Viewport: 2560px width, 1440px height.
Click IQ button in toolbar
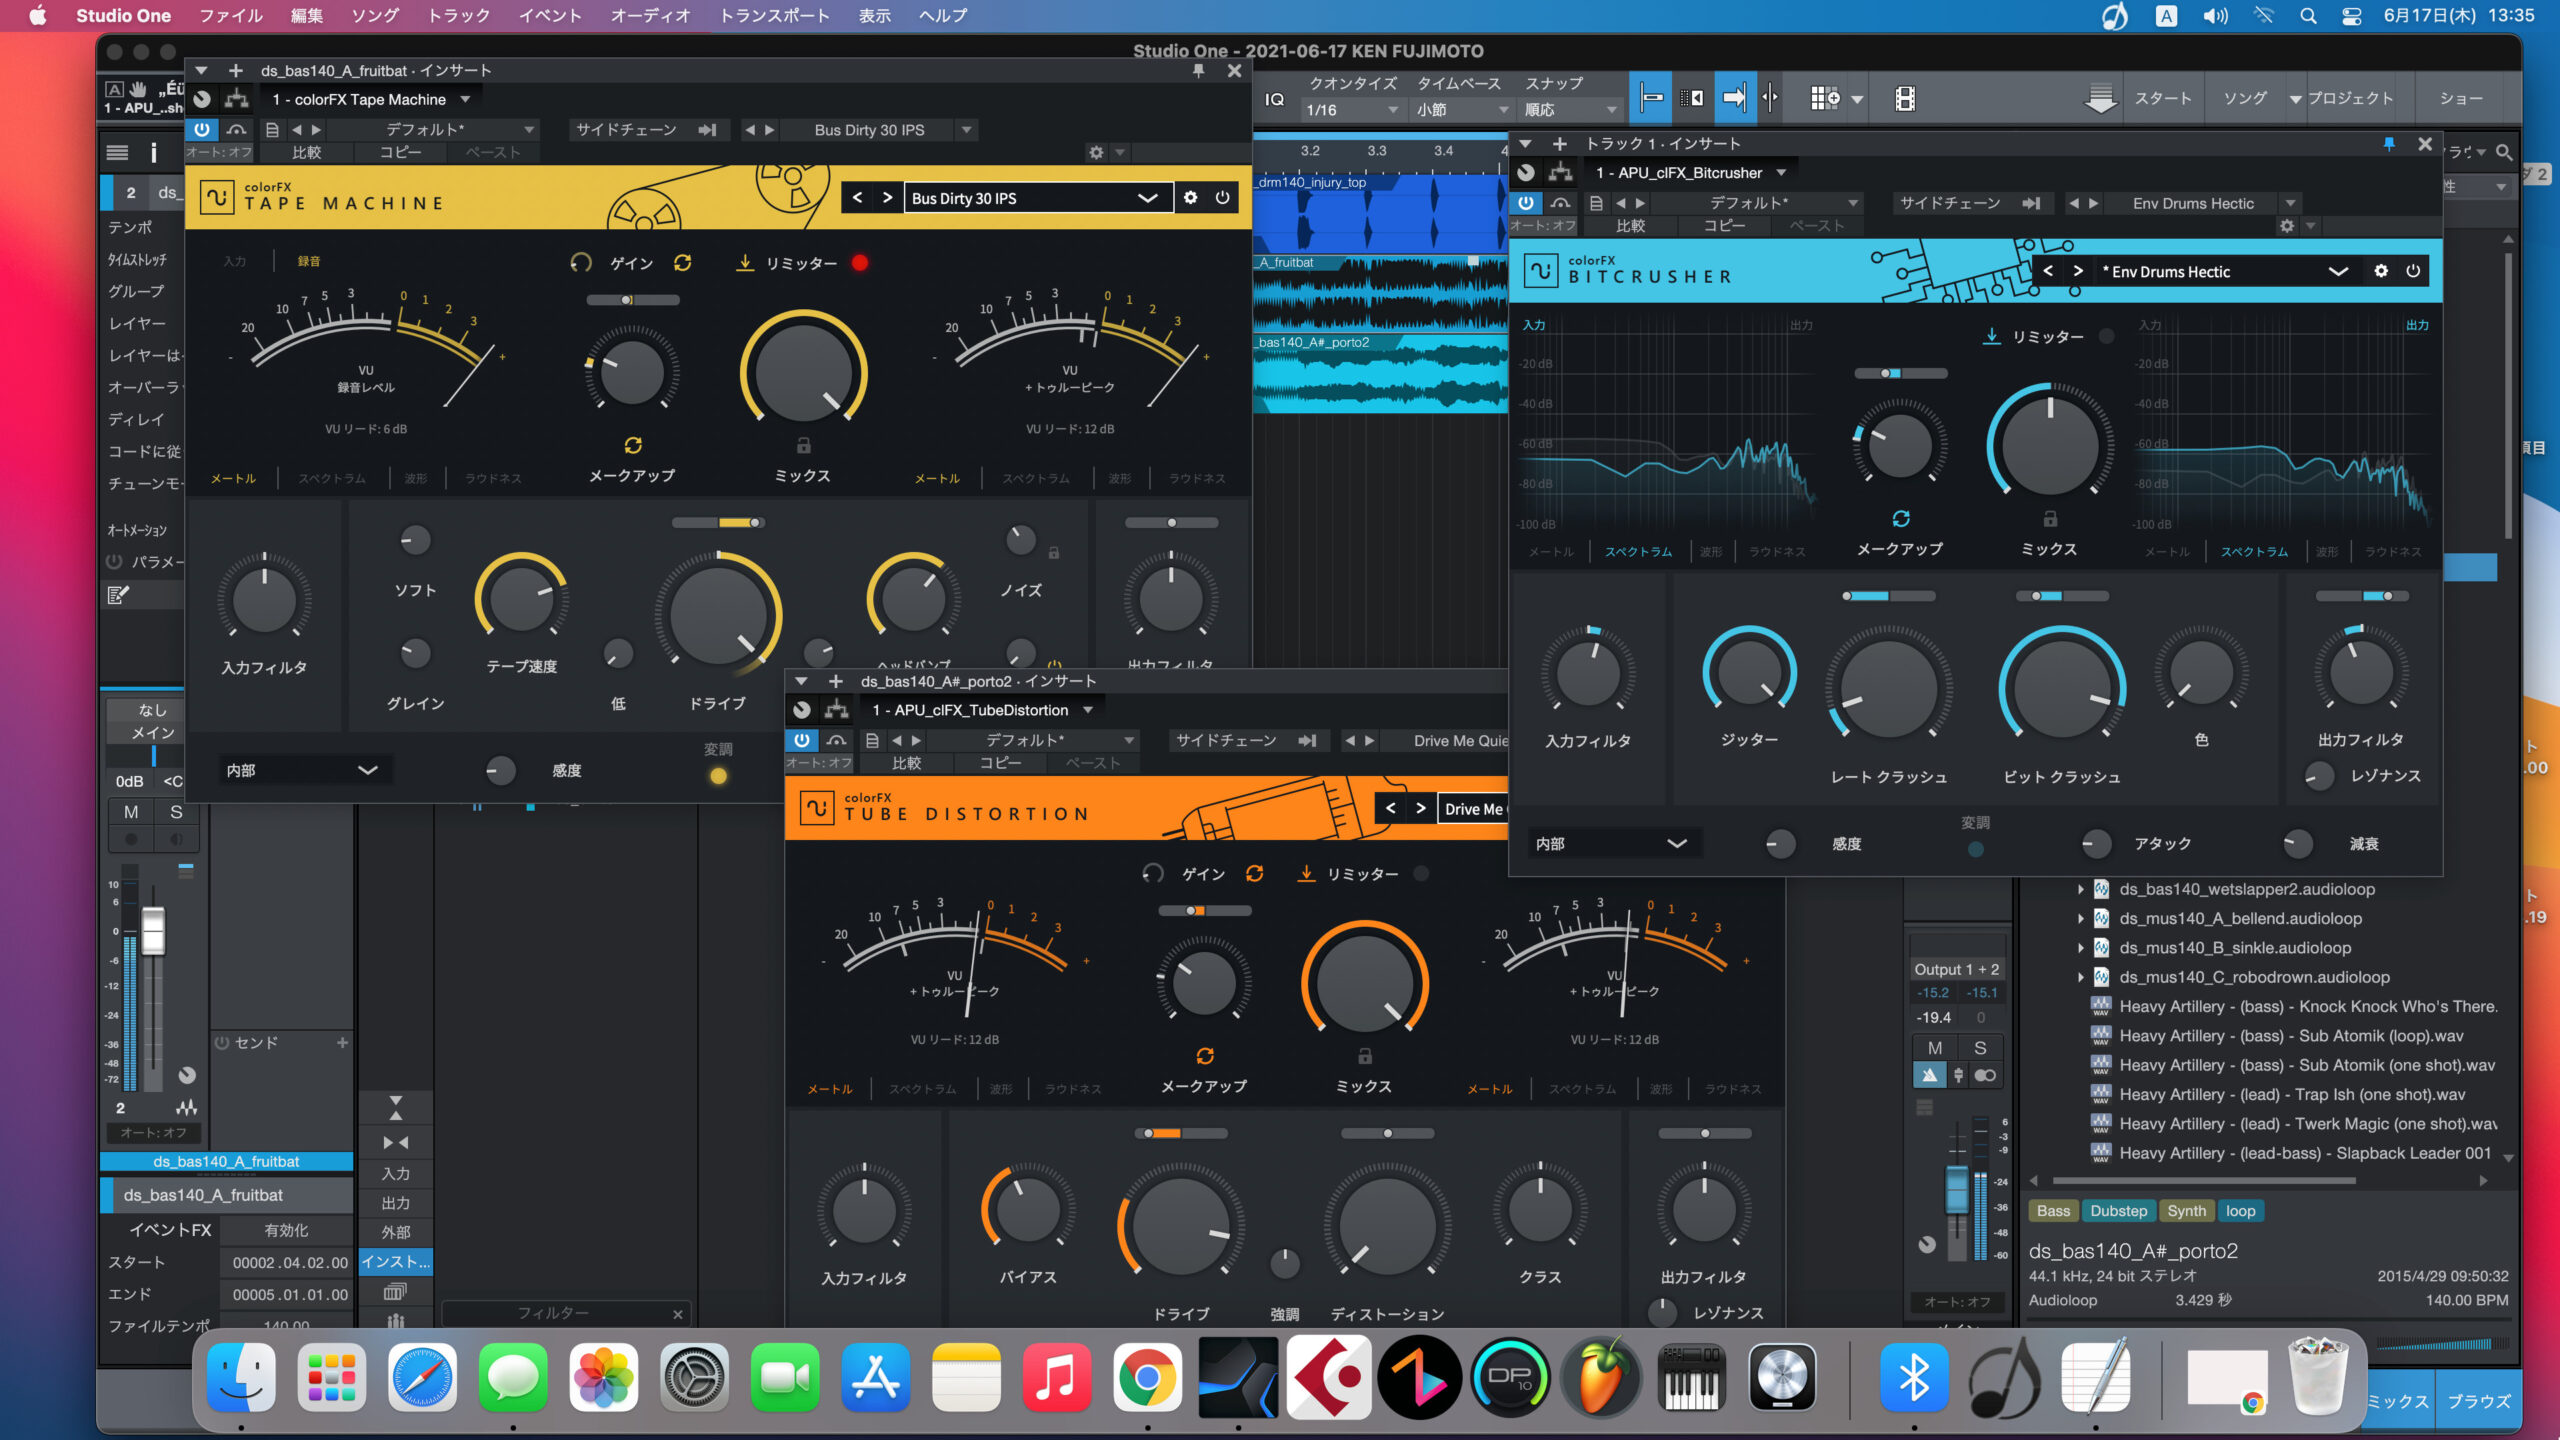[1274, 99]
